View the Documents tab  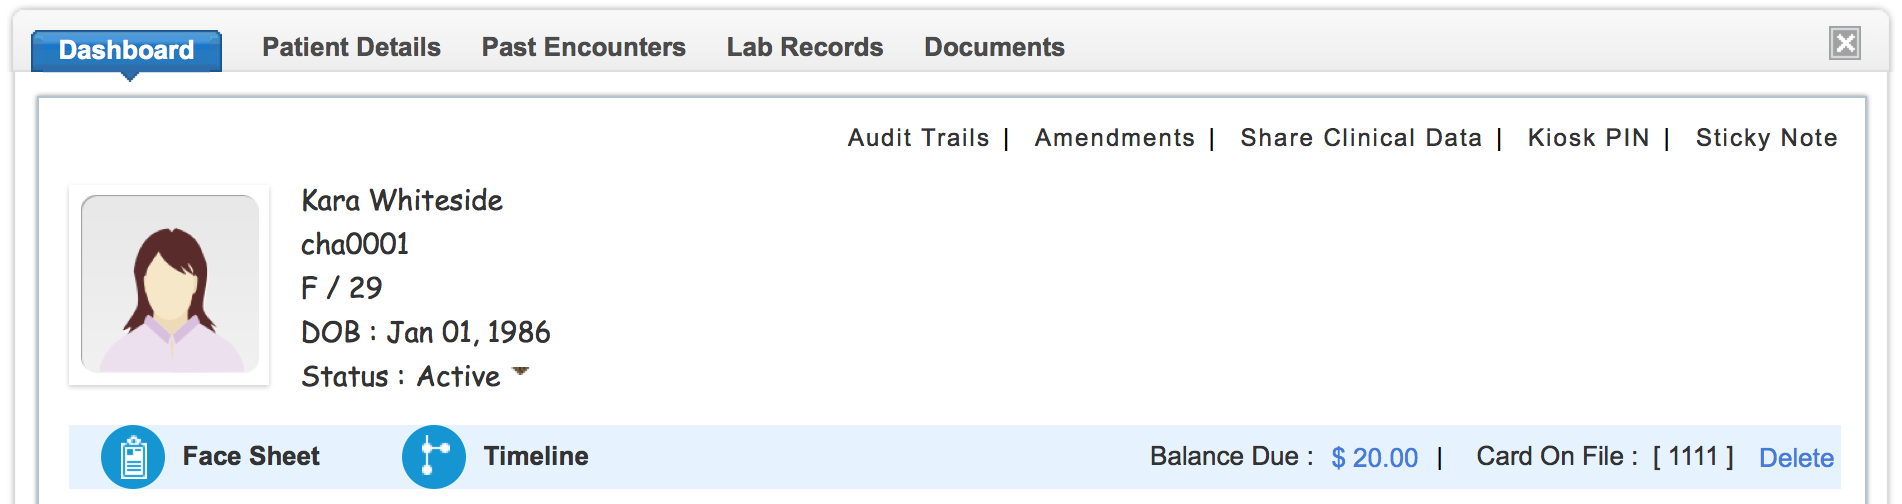click(x=994, y=47)
